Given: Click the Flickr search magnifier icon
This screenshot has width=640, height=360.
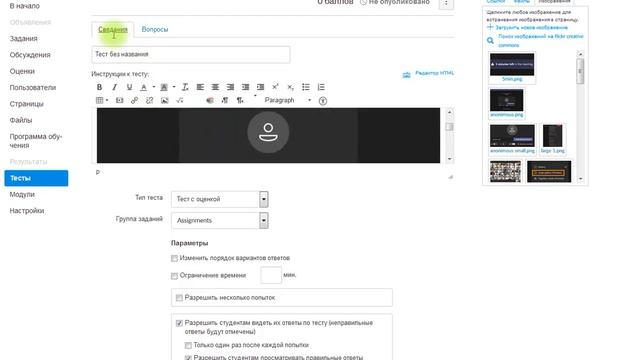Looking at the screenshot, I should [x=490, y=40].
